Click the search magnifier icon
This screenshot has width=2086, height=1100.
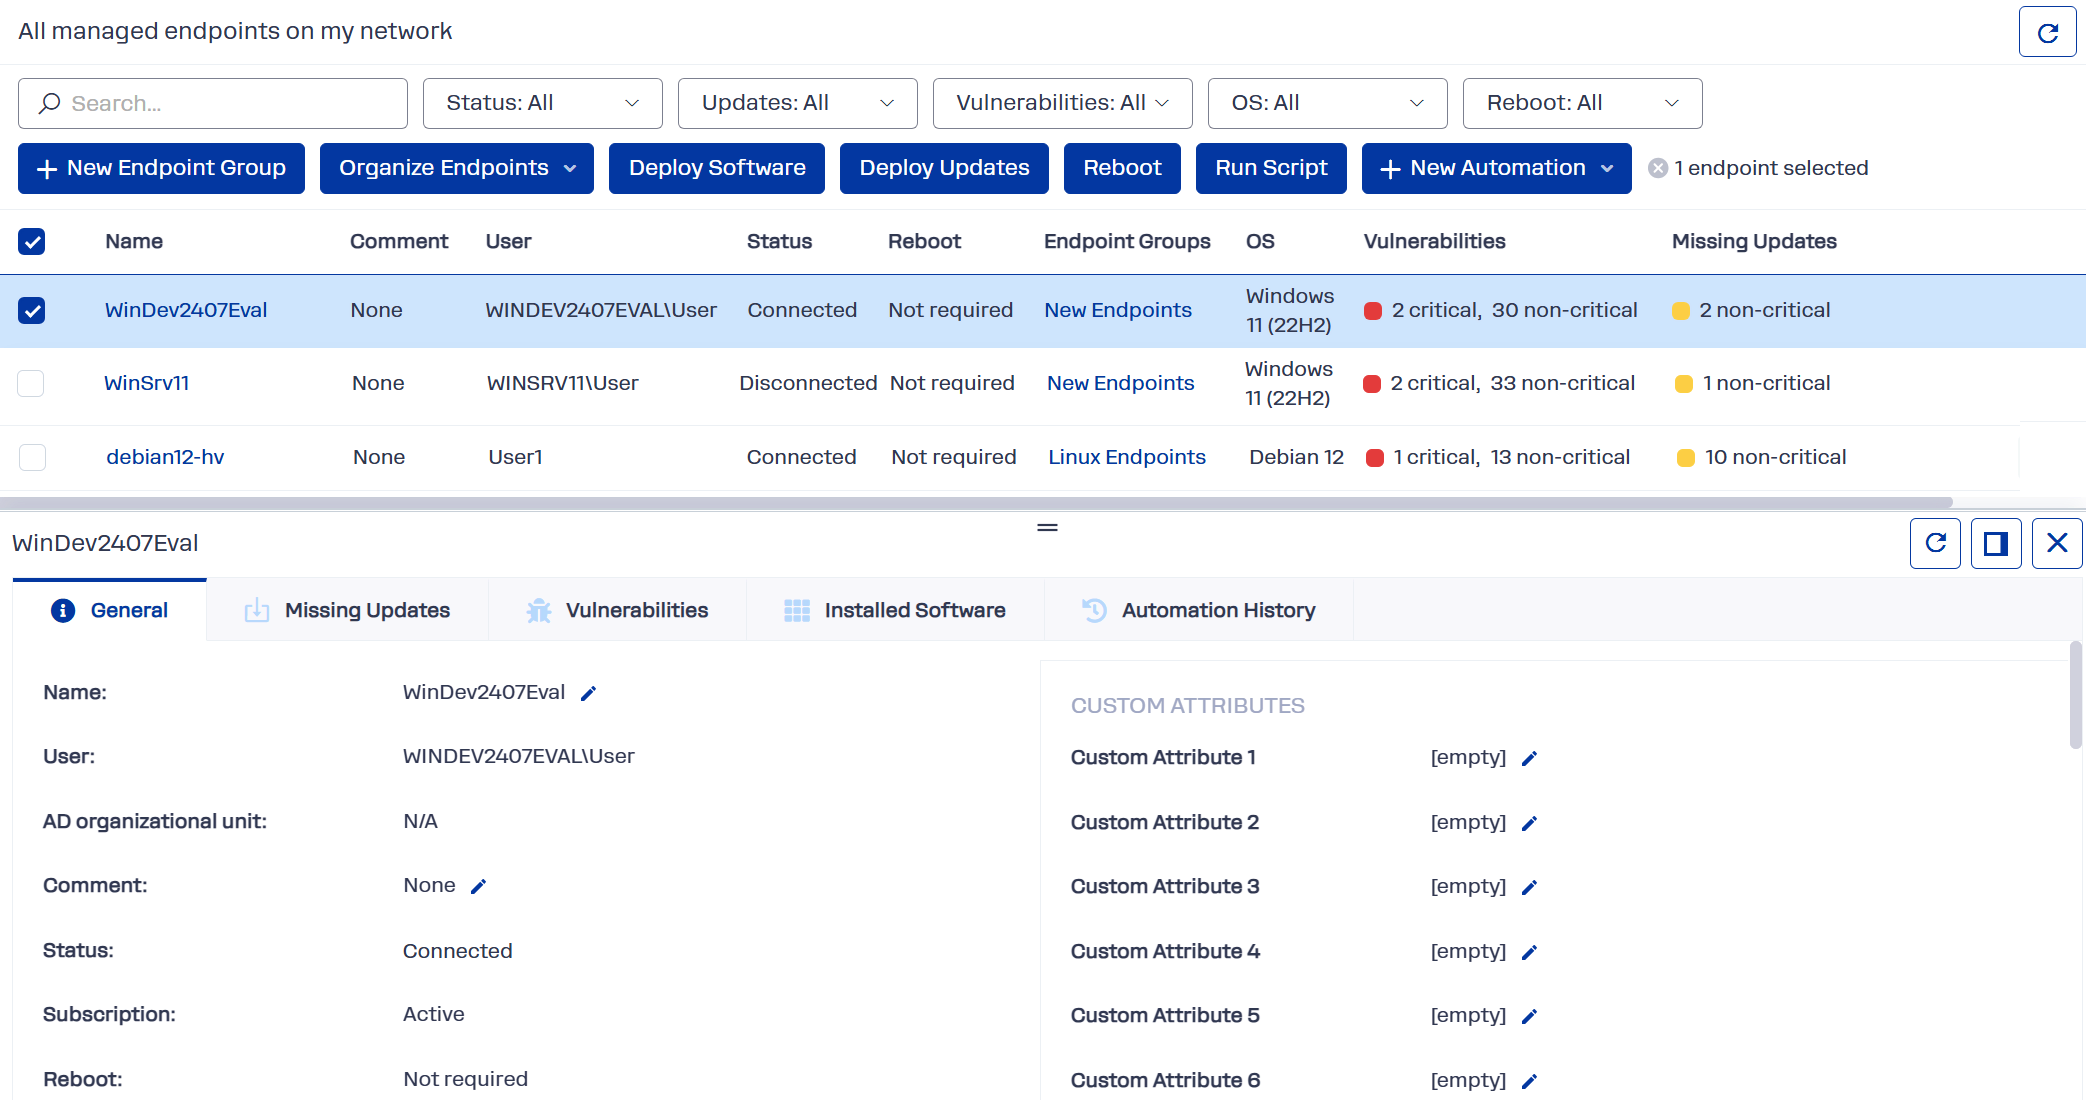pos(49,103)
